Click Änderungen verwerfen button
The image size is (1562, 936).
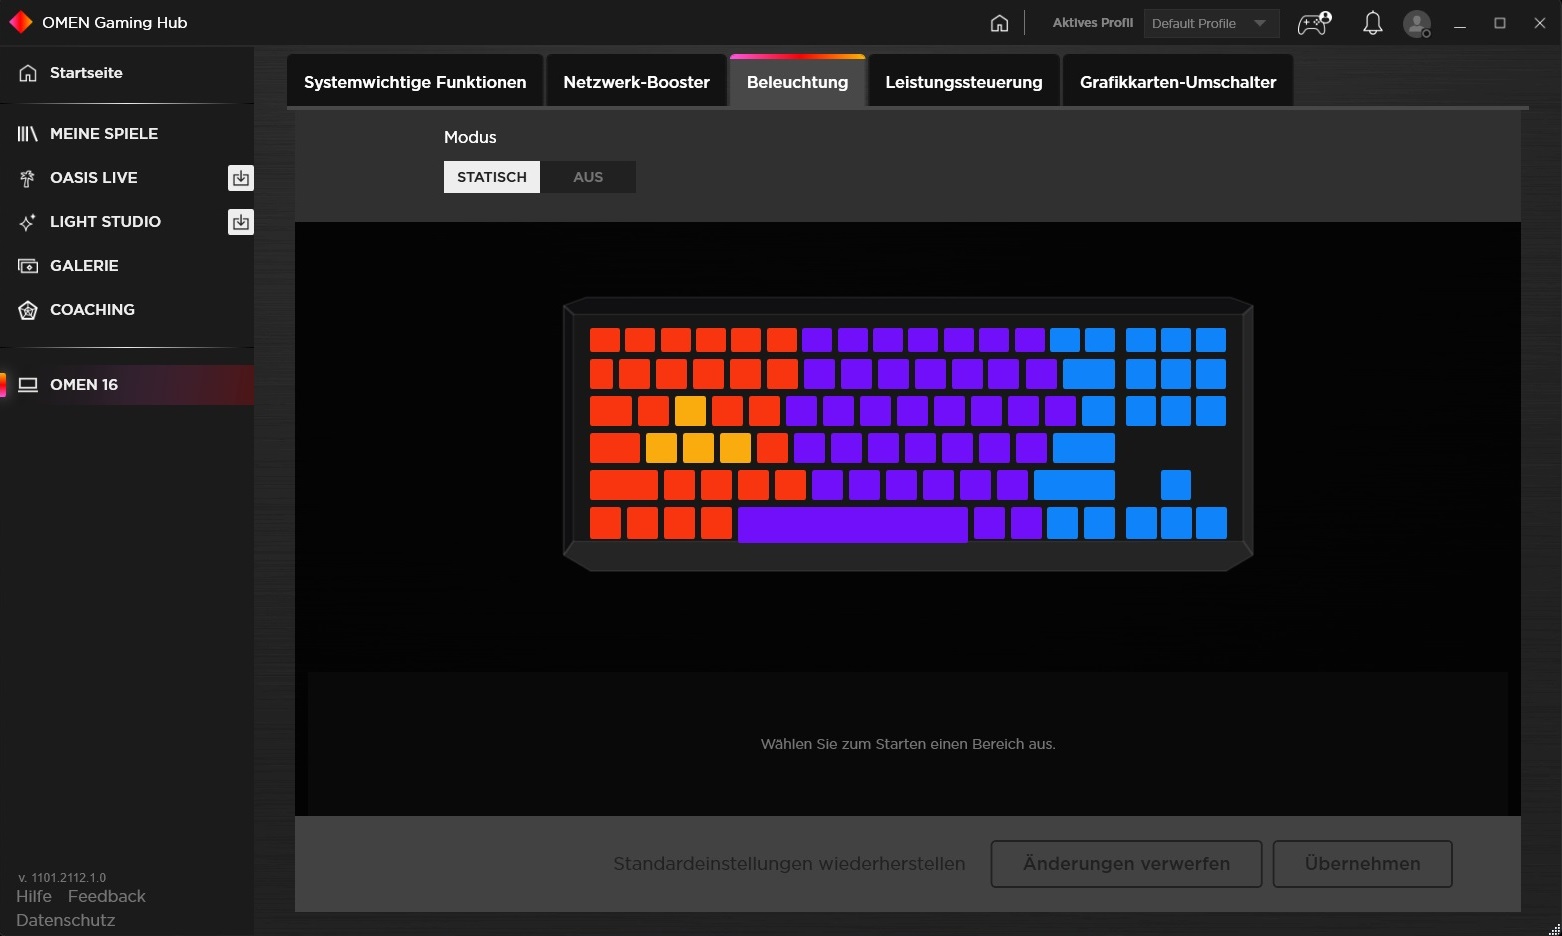[x=1126, y=864]
